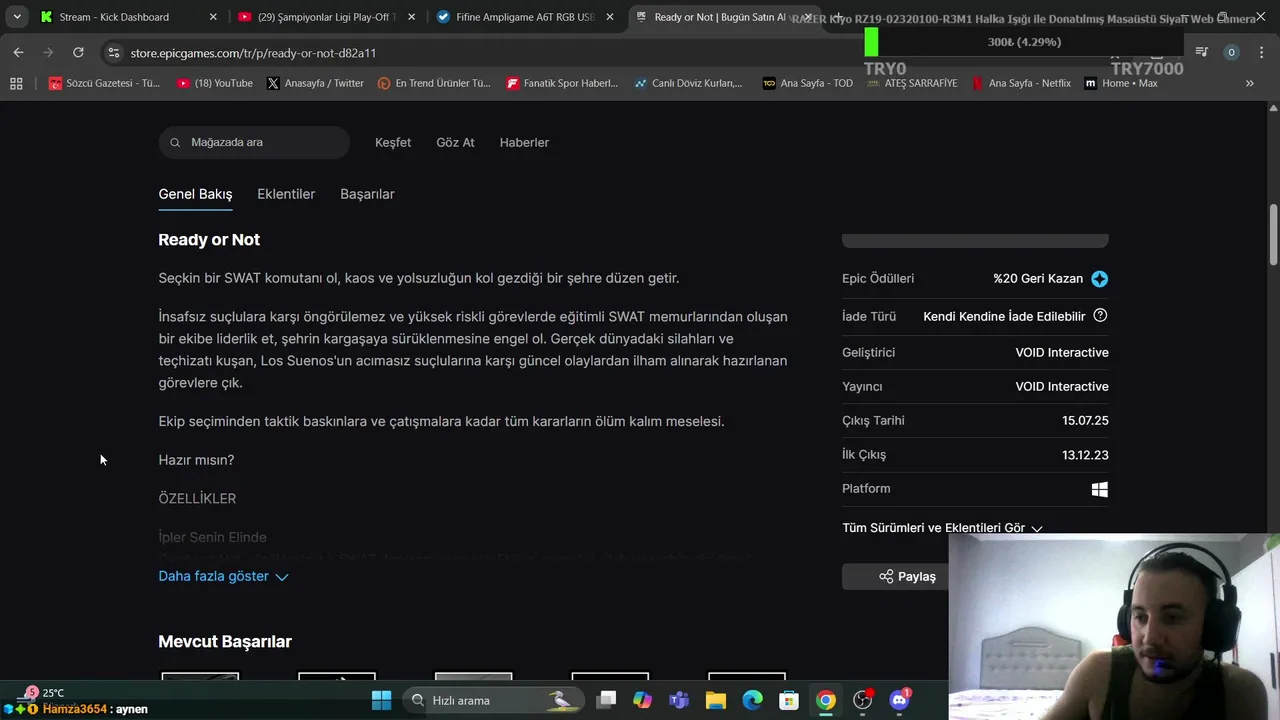Viewport: 1280px width, 720px height.
Task: Expand description with Daha fazla göster
Action: 223,576
